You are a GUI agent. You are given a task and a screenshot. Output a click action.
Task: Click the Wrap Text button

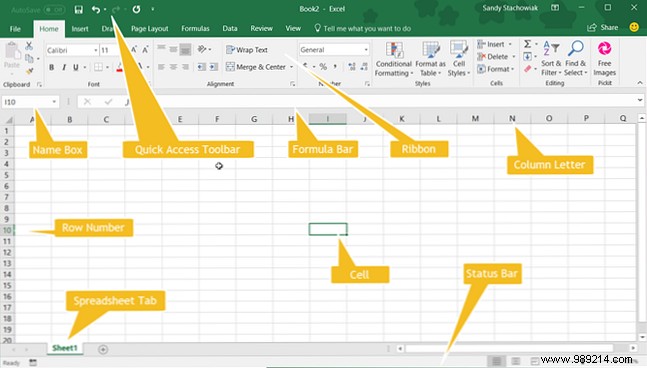(x=247, y=50)
